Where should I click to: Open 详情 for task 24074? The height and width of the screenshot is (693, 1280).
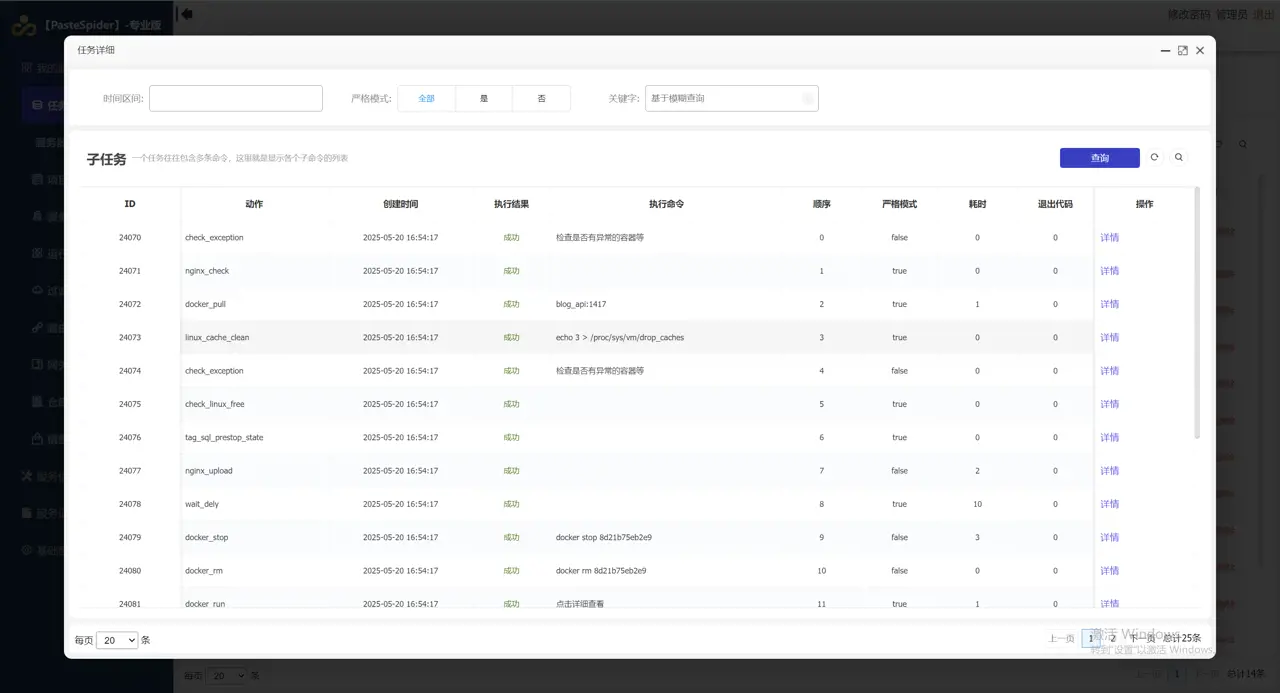tap(1110, 371)
